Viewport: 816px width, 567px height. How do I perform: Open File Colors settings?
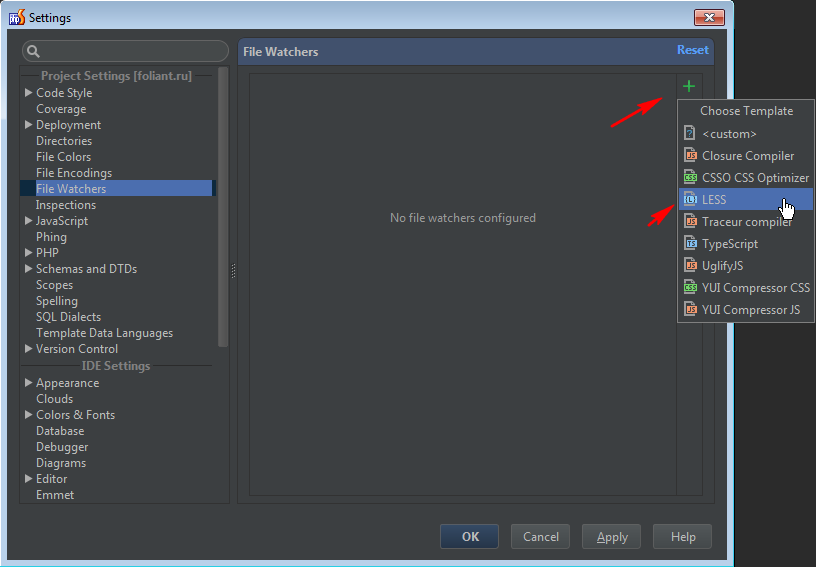click(63, 157)
